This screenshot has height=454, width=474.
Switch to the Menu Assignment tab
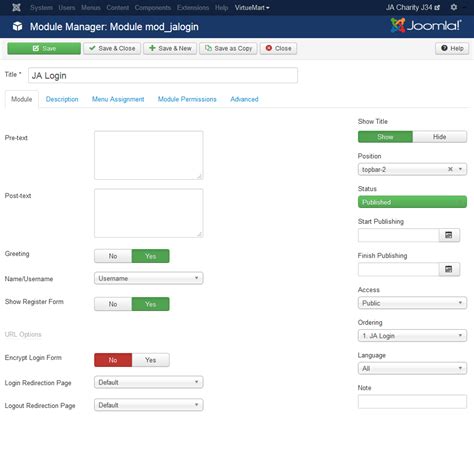click(x=118, y=99)
